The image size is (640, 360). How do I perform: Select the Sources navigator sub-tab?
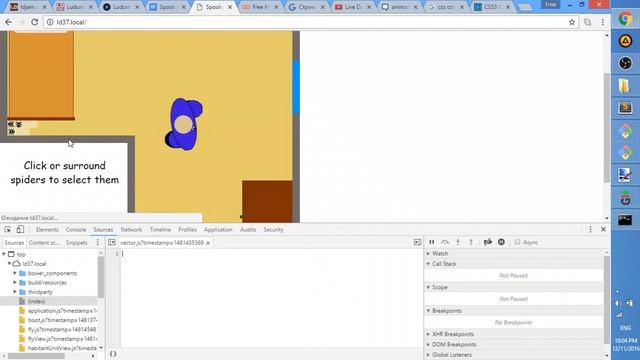point(14,242)
